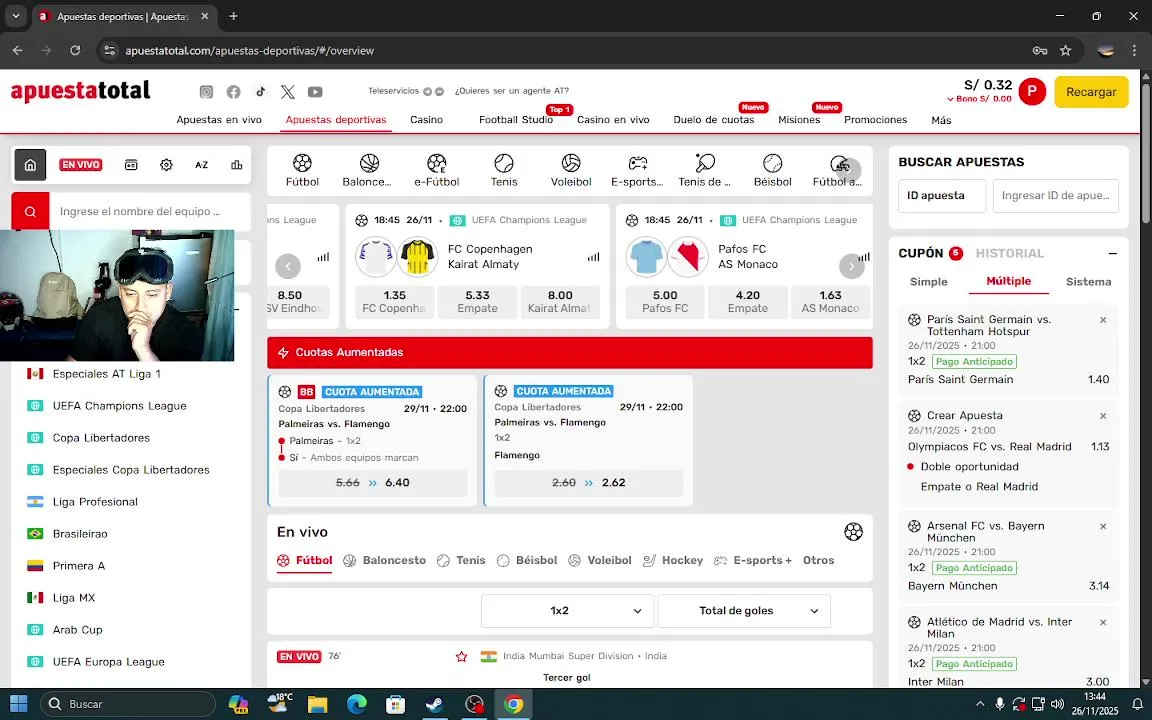The image size is (1152, 720).
Task: Bet FC Copenhagen at 1.35
Action: [x=395, y=302]
